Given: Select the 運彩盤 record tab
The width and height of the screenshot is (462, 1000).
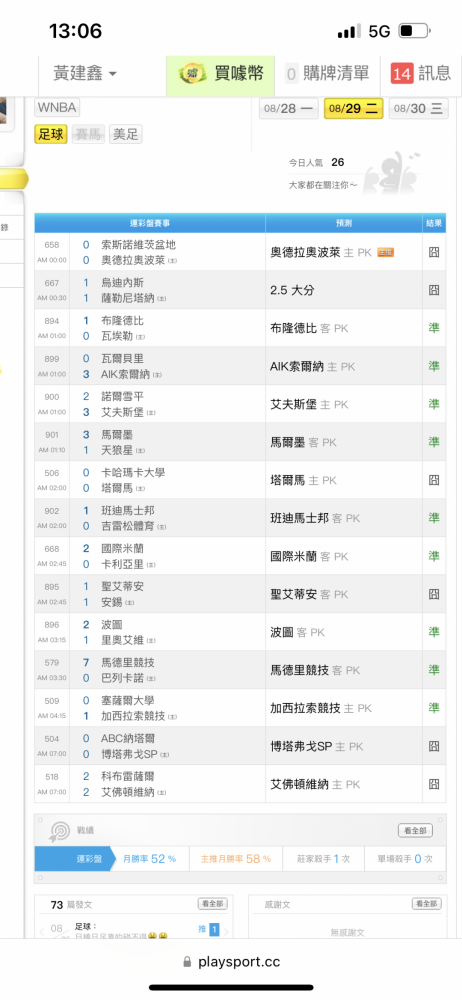Looking at the screenshot, I should (73, 858).
